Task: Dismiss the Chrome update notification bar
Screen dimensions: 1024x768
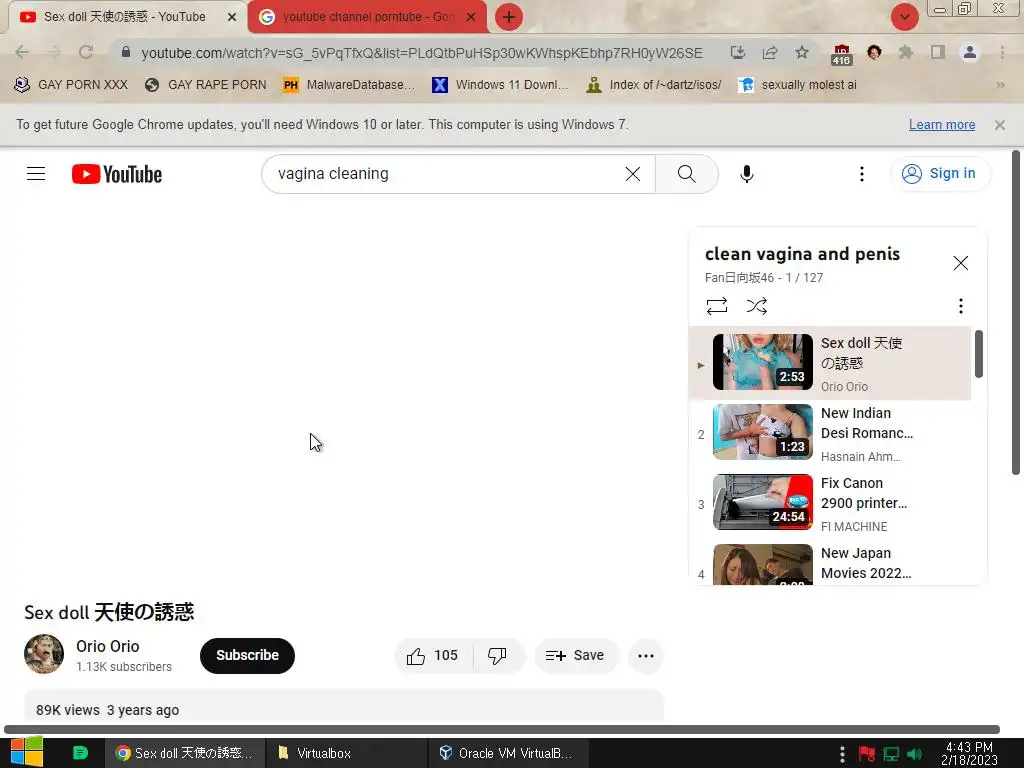Action: click(999, 125)
